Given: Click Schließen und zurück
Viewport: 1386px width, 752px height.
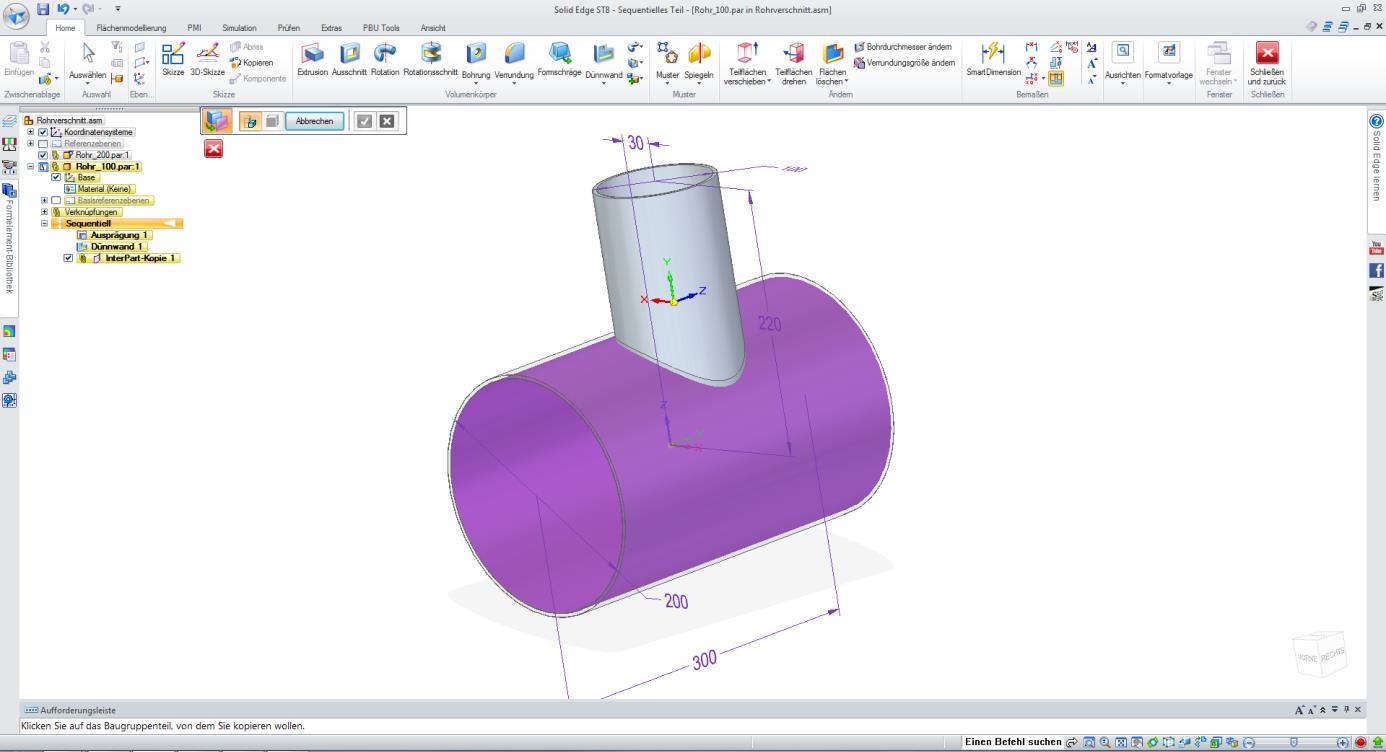Looking at the screenshot, I should click(x=1267, y=63).
